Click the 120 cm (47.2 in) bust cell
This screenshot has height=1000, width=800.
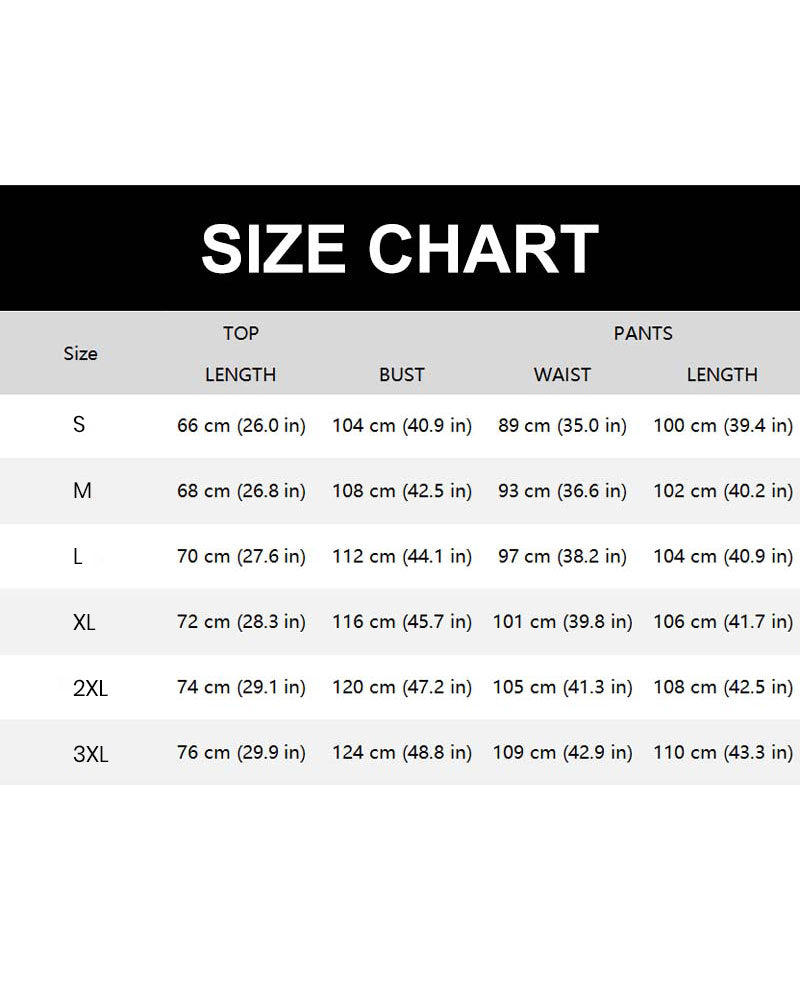coord(402,688)
